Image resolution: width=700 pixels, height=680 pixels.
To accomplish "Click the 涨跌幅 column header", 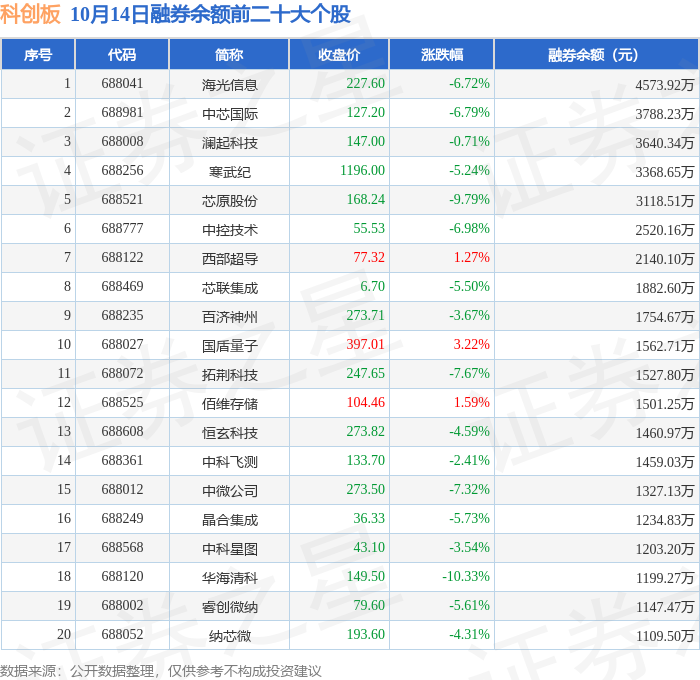I will point(442,54).
